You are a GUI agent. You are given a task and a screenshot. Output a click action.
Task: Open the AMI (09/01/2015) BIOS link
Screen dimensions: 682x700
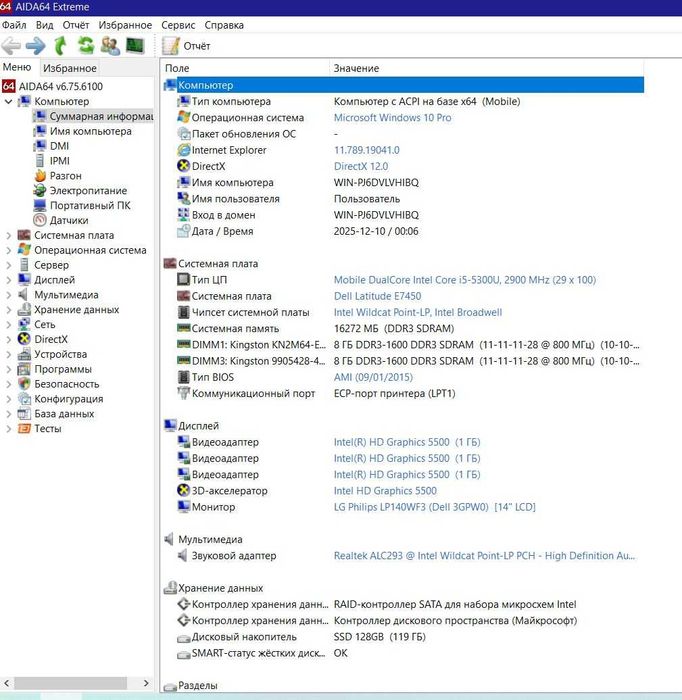pos(373,377)
